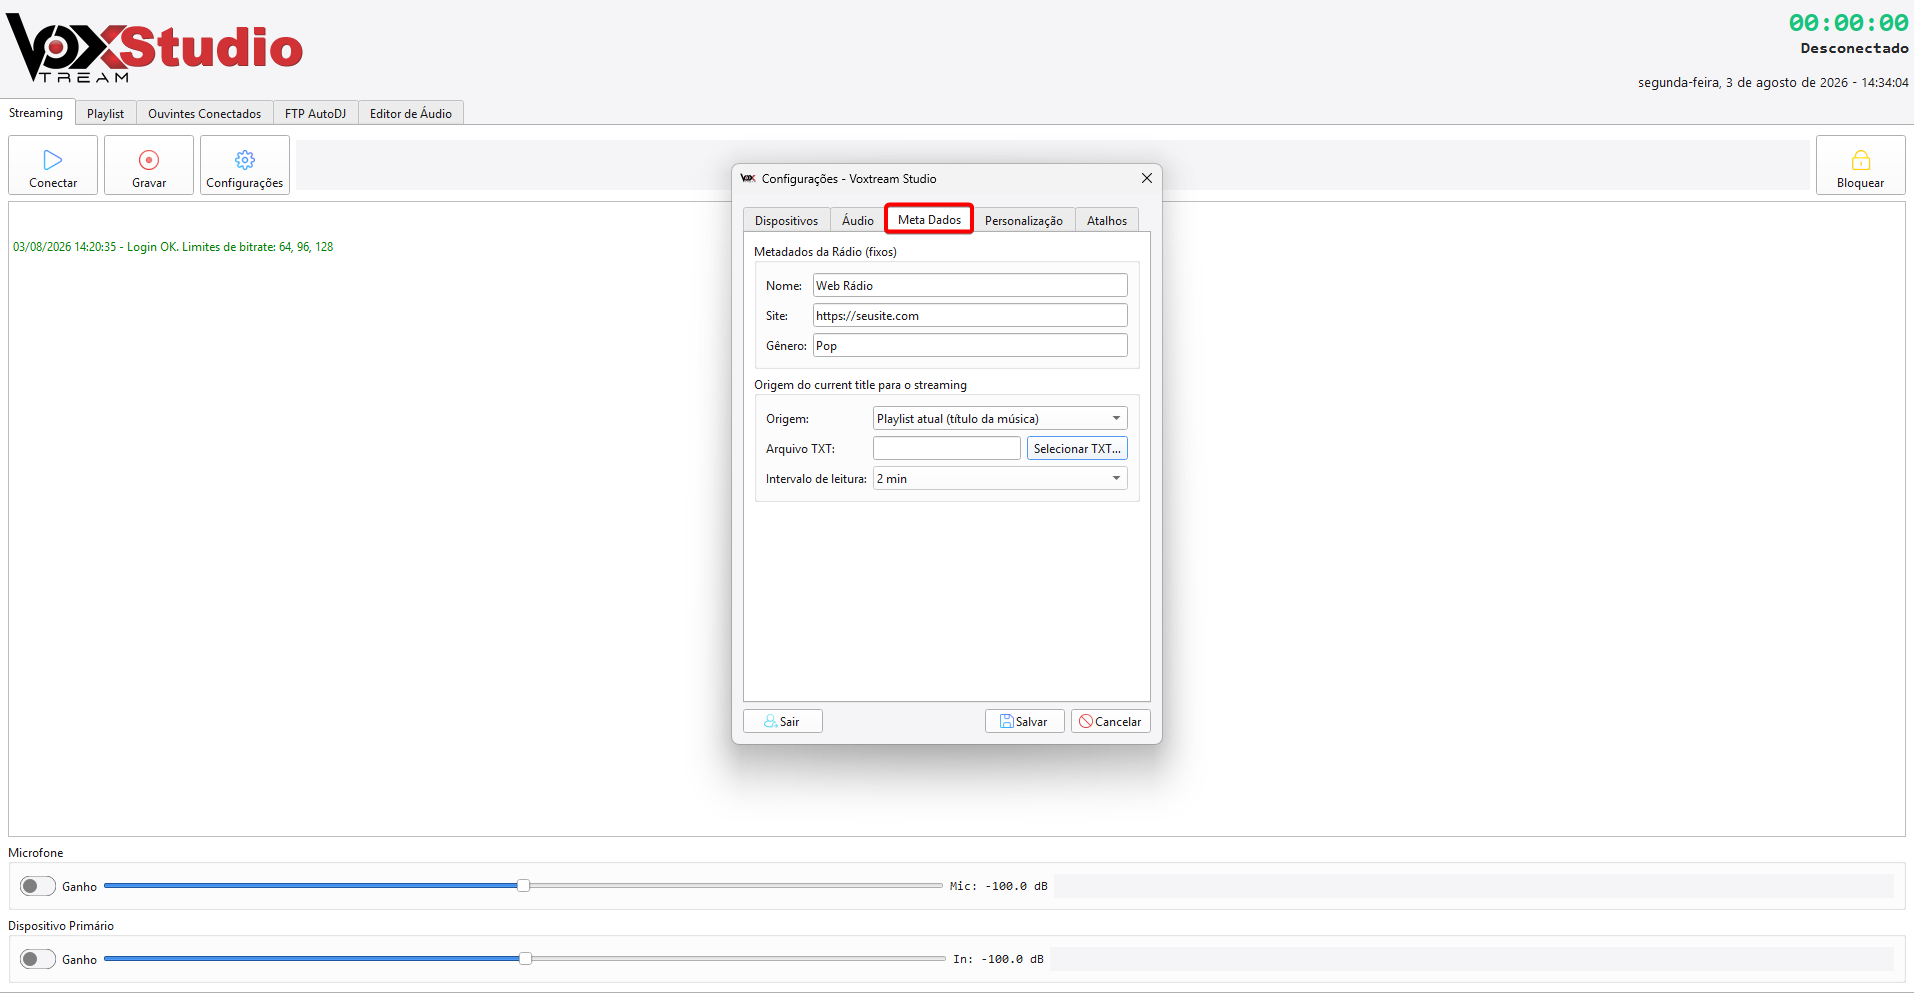Click Cancelar in the settings dialog
This screenshot has width=1914, height=993.
tap(1111, 721)
